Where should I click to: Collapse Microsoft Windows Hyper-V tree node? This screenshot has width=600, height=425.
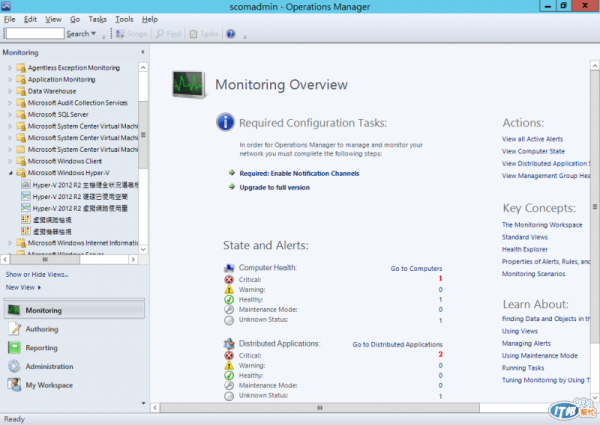click(10, 173)
